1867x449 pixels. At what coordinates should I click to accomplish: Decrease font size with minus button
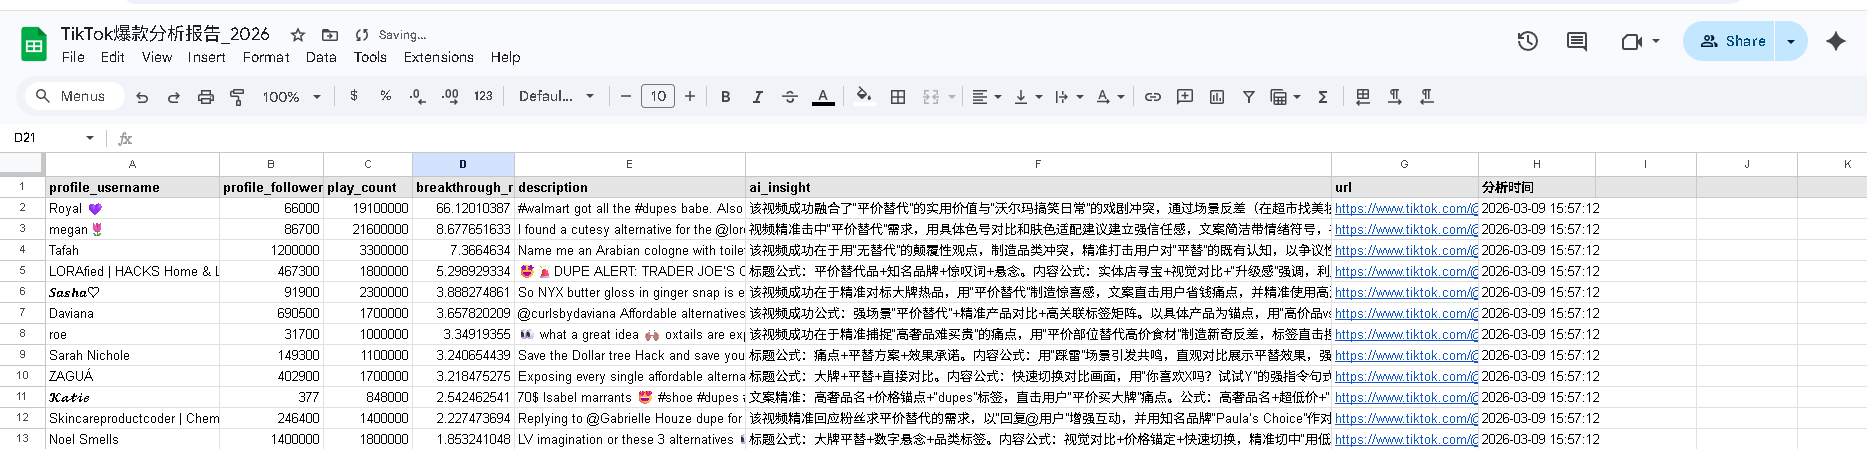626,96
